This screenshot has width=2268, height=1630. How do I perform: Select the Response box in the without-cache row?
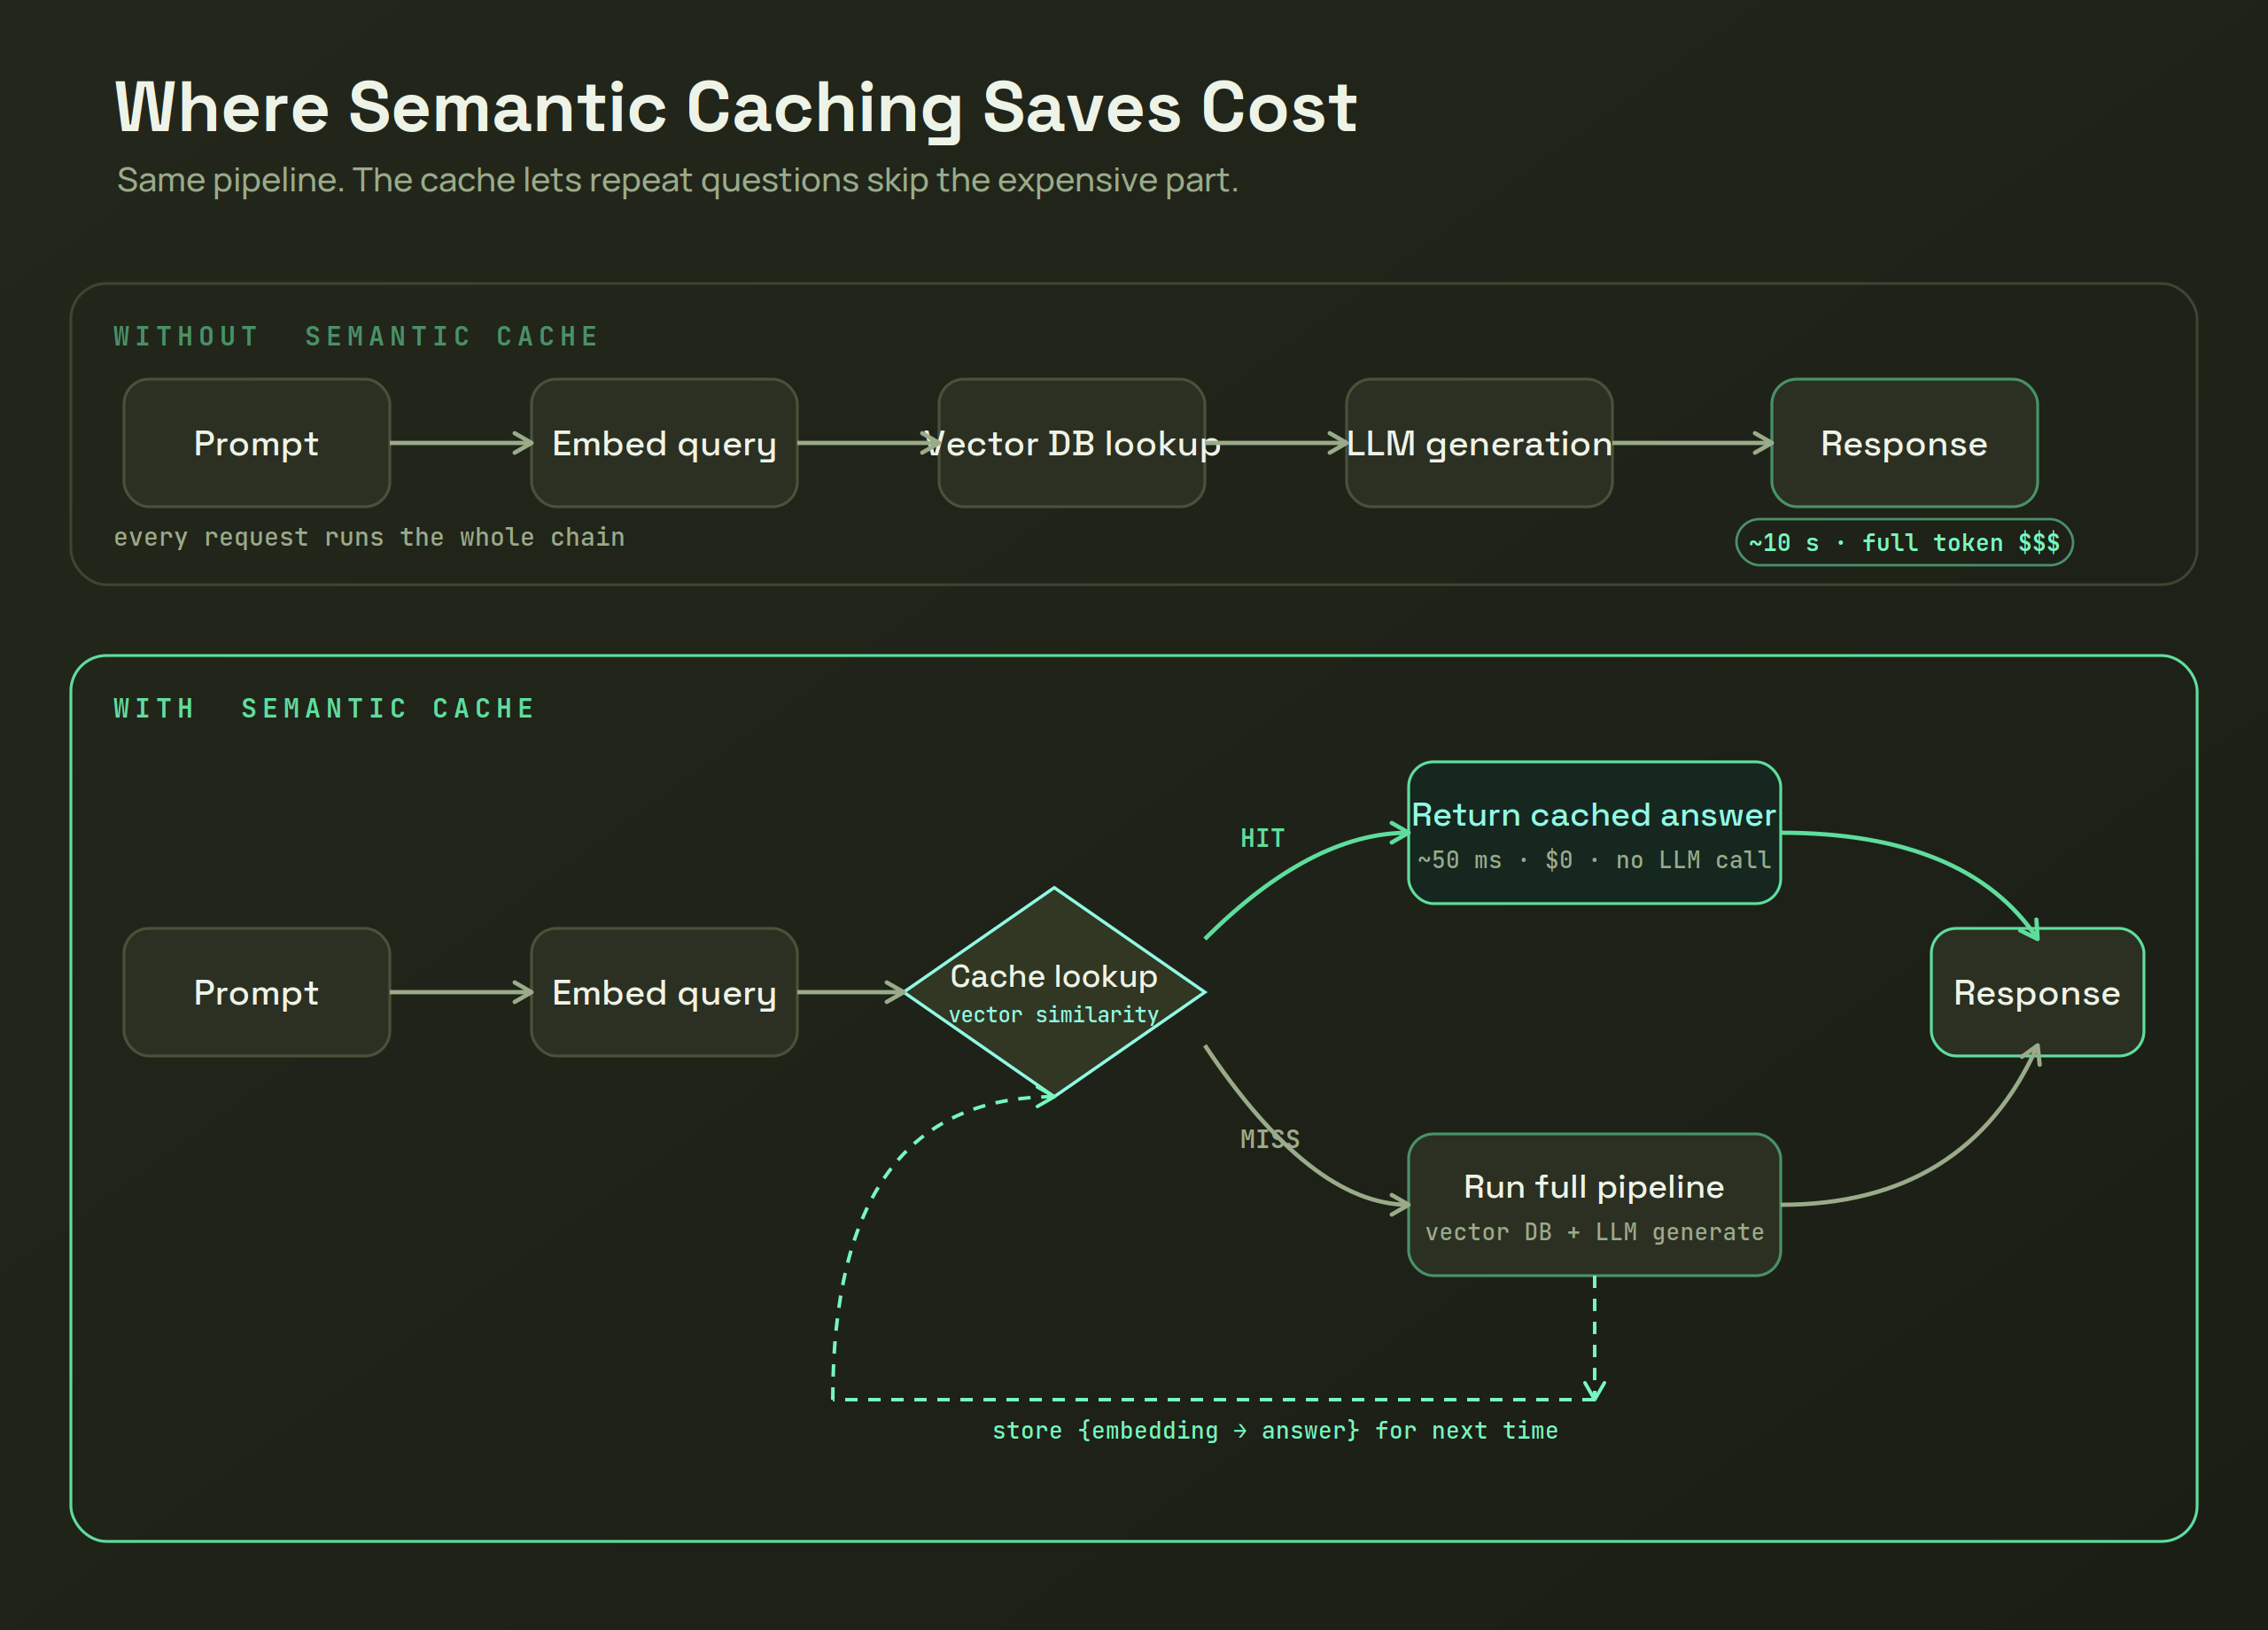(1904, 443)
